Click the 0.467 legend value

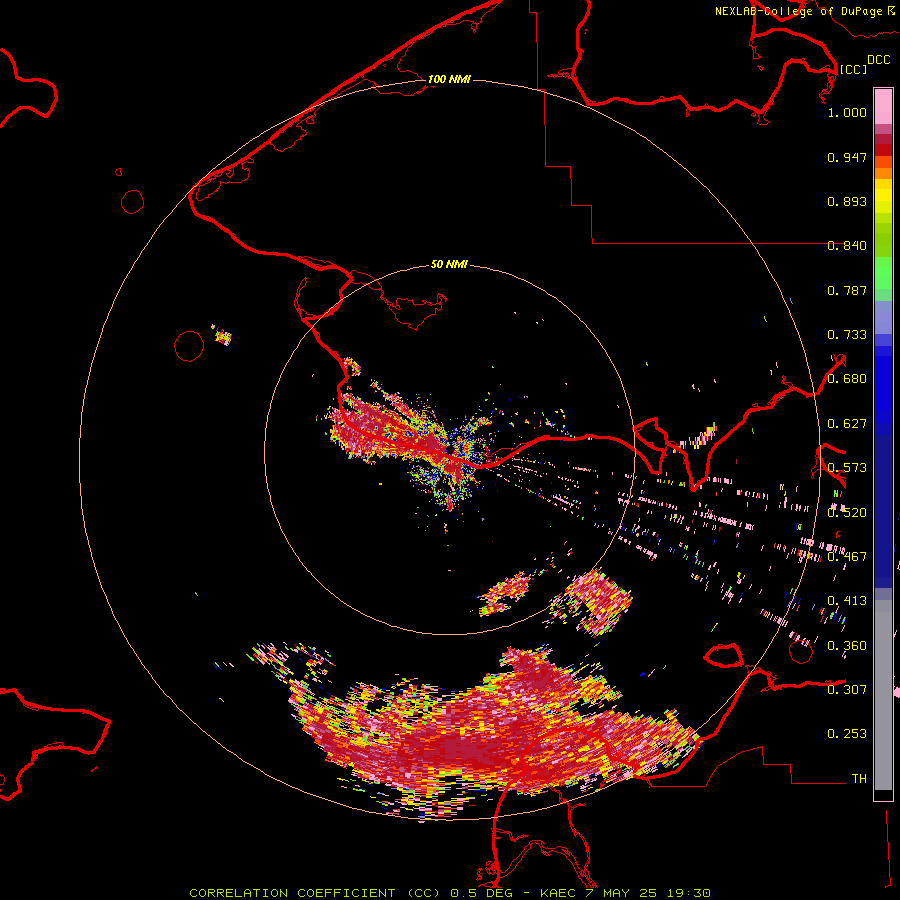pos(847,557)
